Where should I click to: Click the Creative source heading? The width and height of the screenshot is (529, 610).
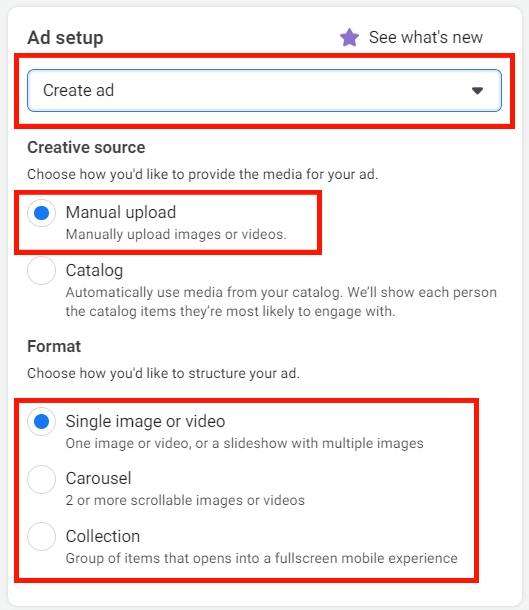click(x=86, y=147)
